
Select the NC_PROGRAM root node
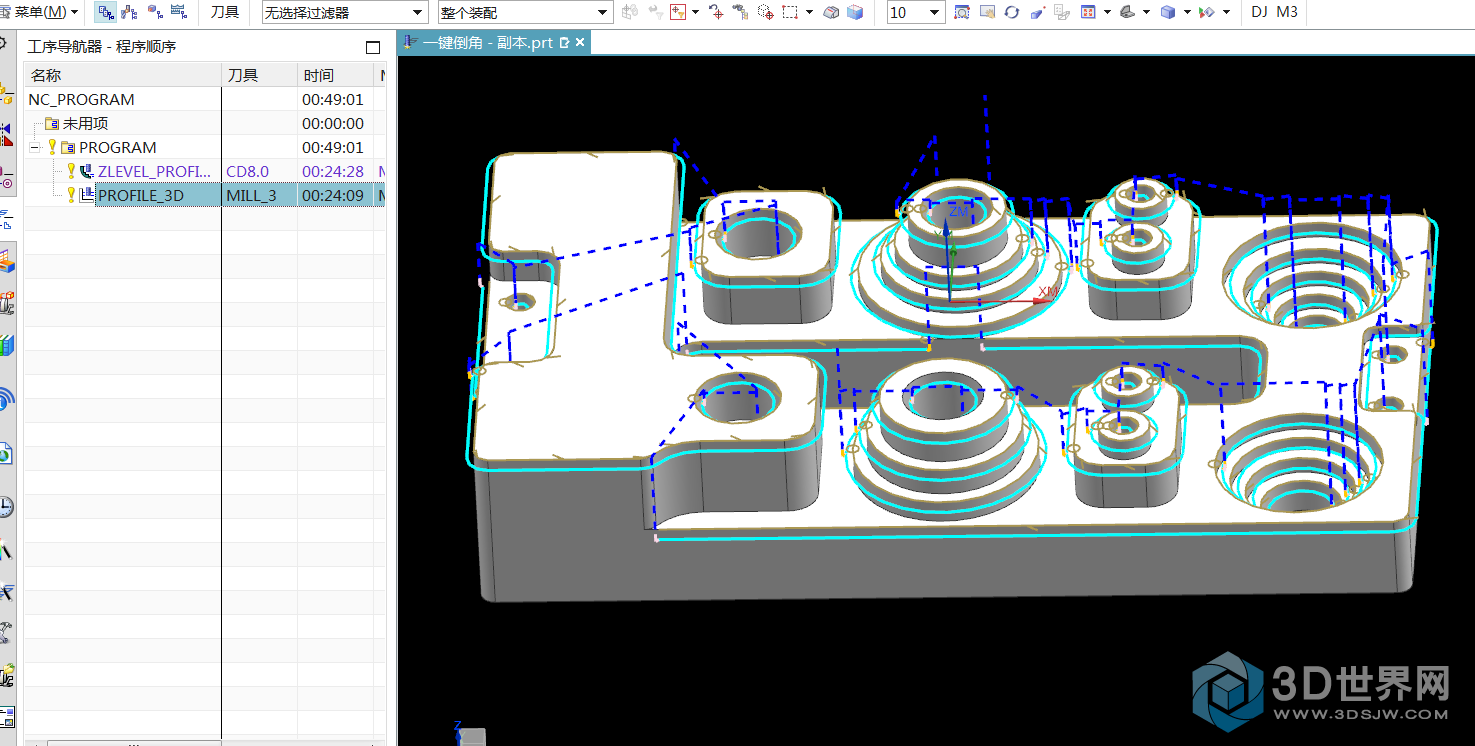(81, 99)
